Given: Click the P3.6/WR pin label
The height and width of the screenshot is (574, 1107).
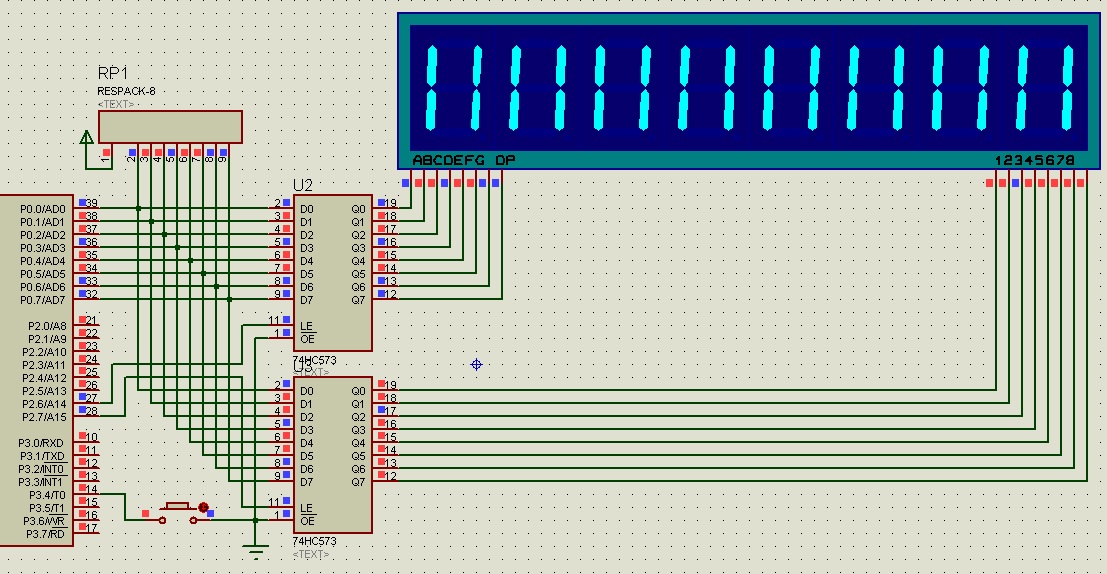Looking at the screenshot, I should pos(44,521).
